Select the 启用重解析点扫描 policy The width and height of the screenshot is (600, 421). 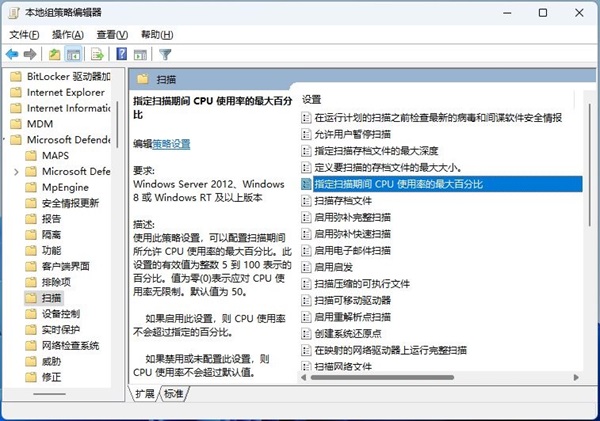346,317
